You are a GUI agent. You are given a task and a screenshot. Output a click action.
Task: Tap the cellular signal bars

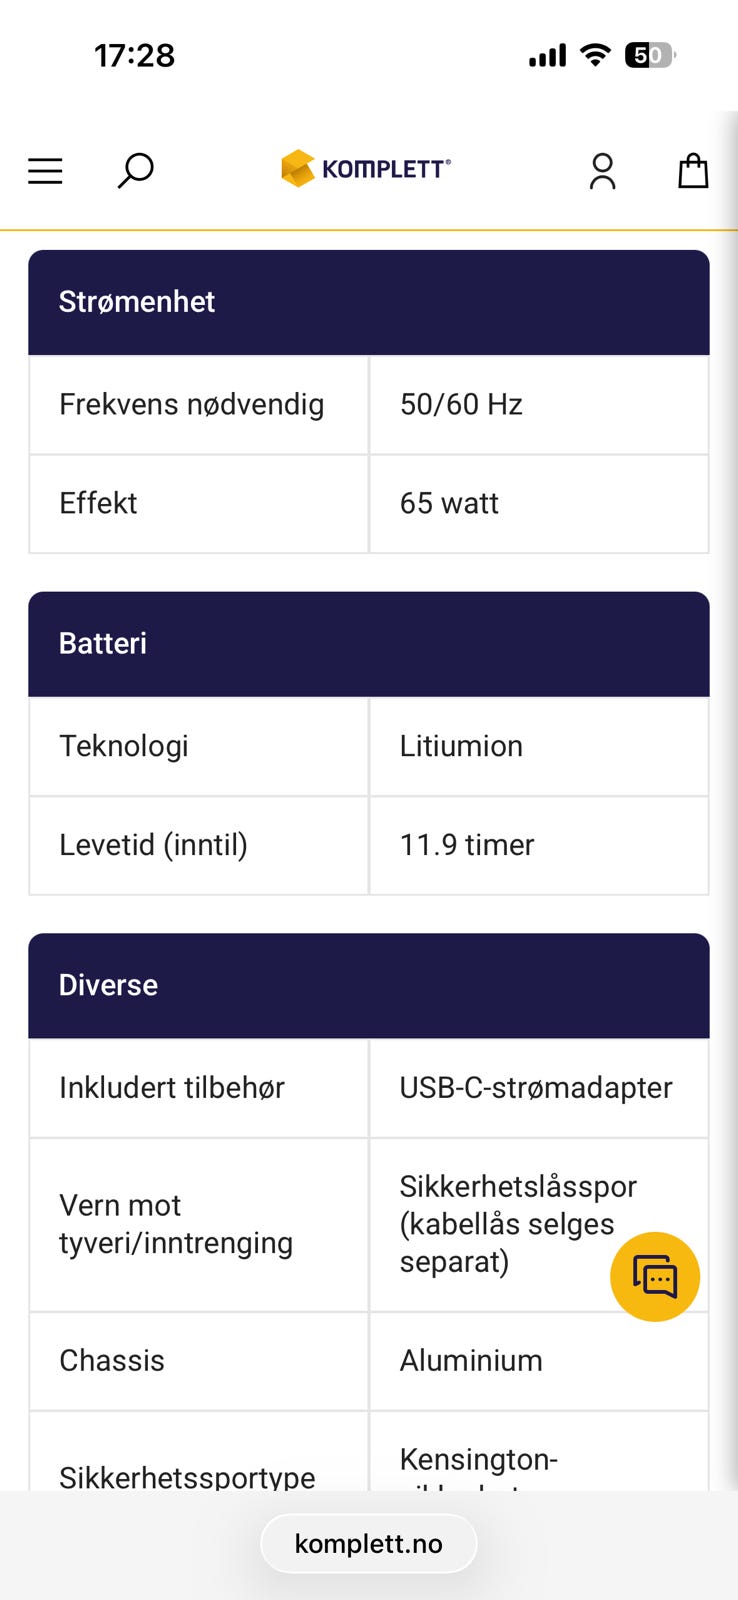click(x=547, y=56)
